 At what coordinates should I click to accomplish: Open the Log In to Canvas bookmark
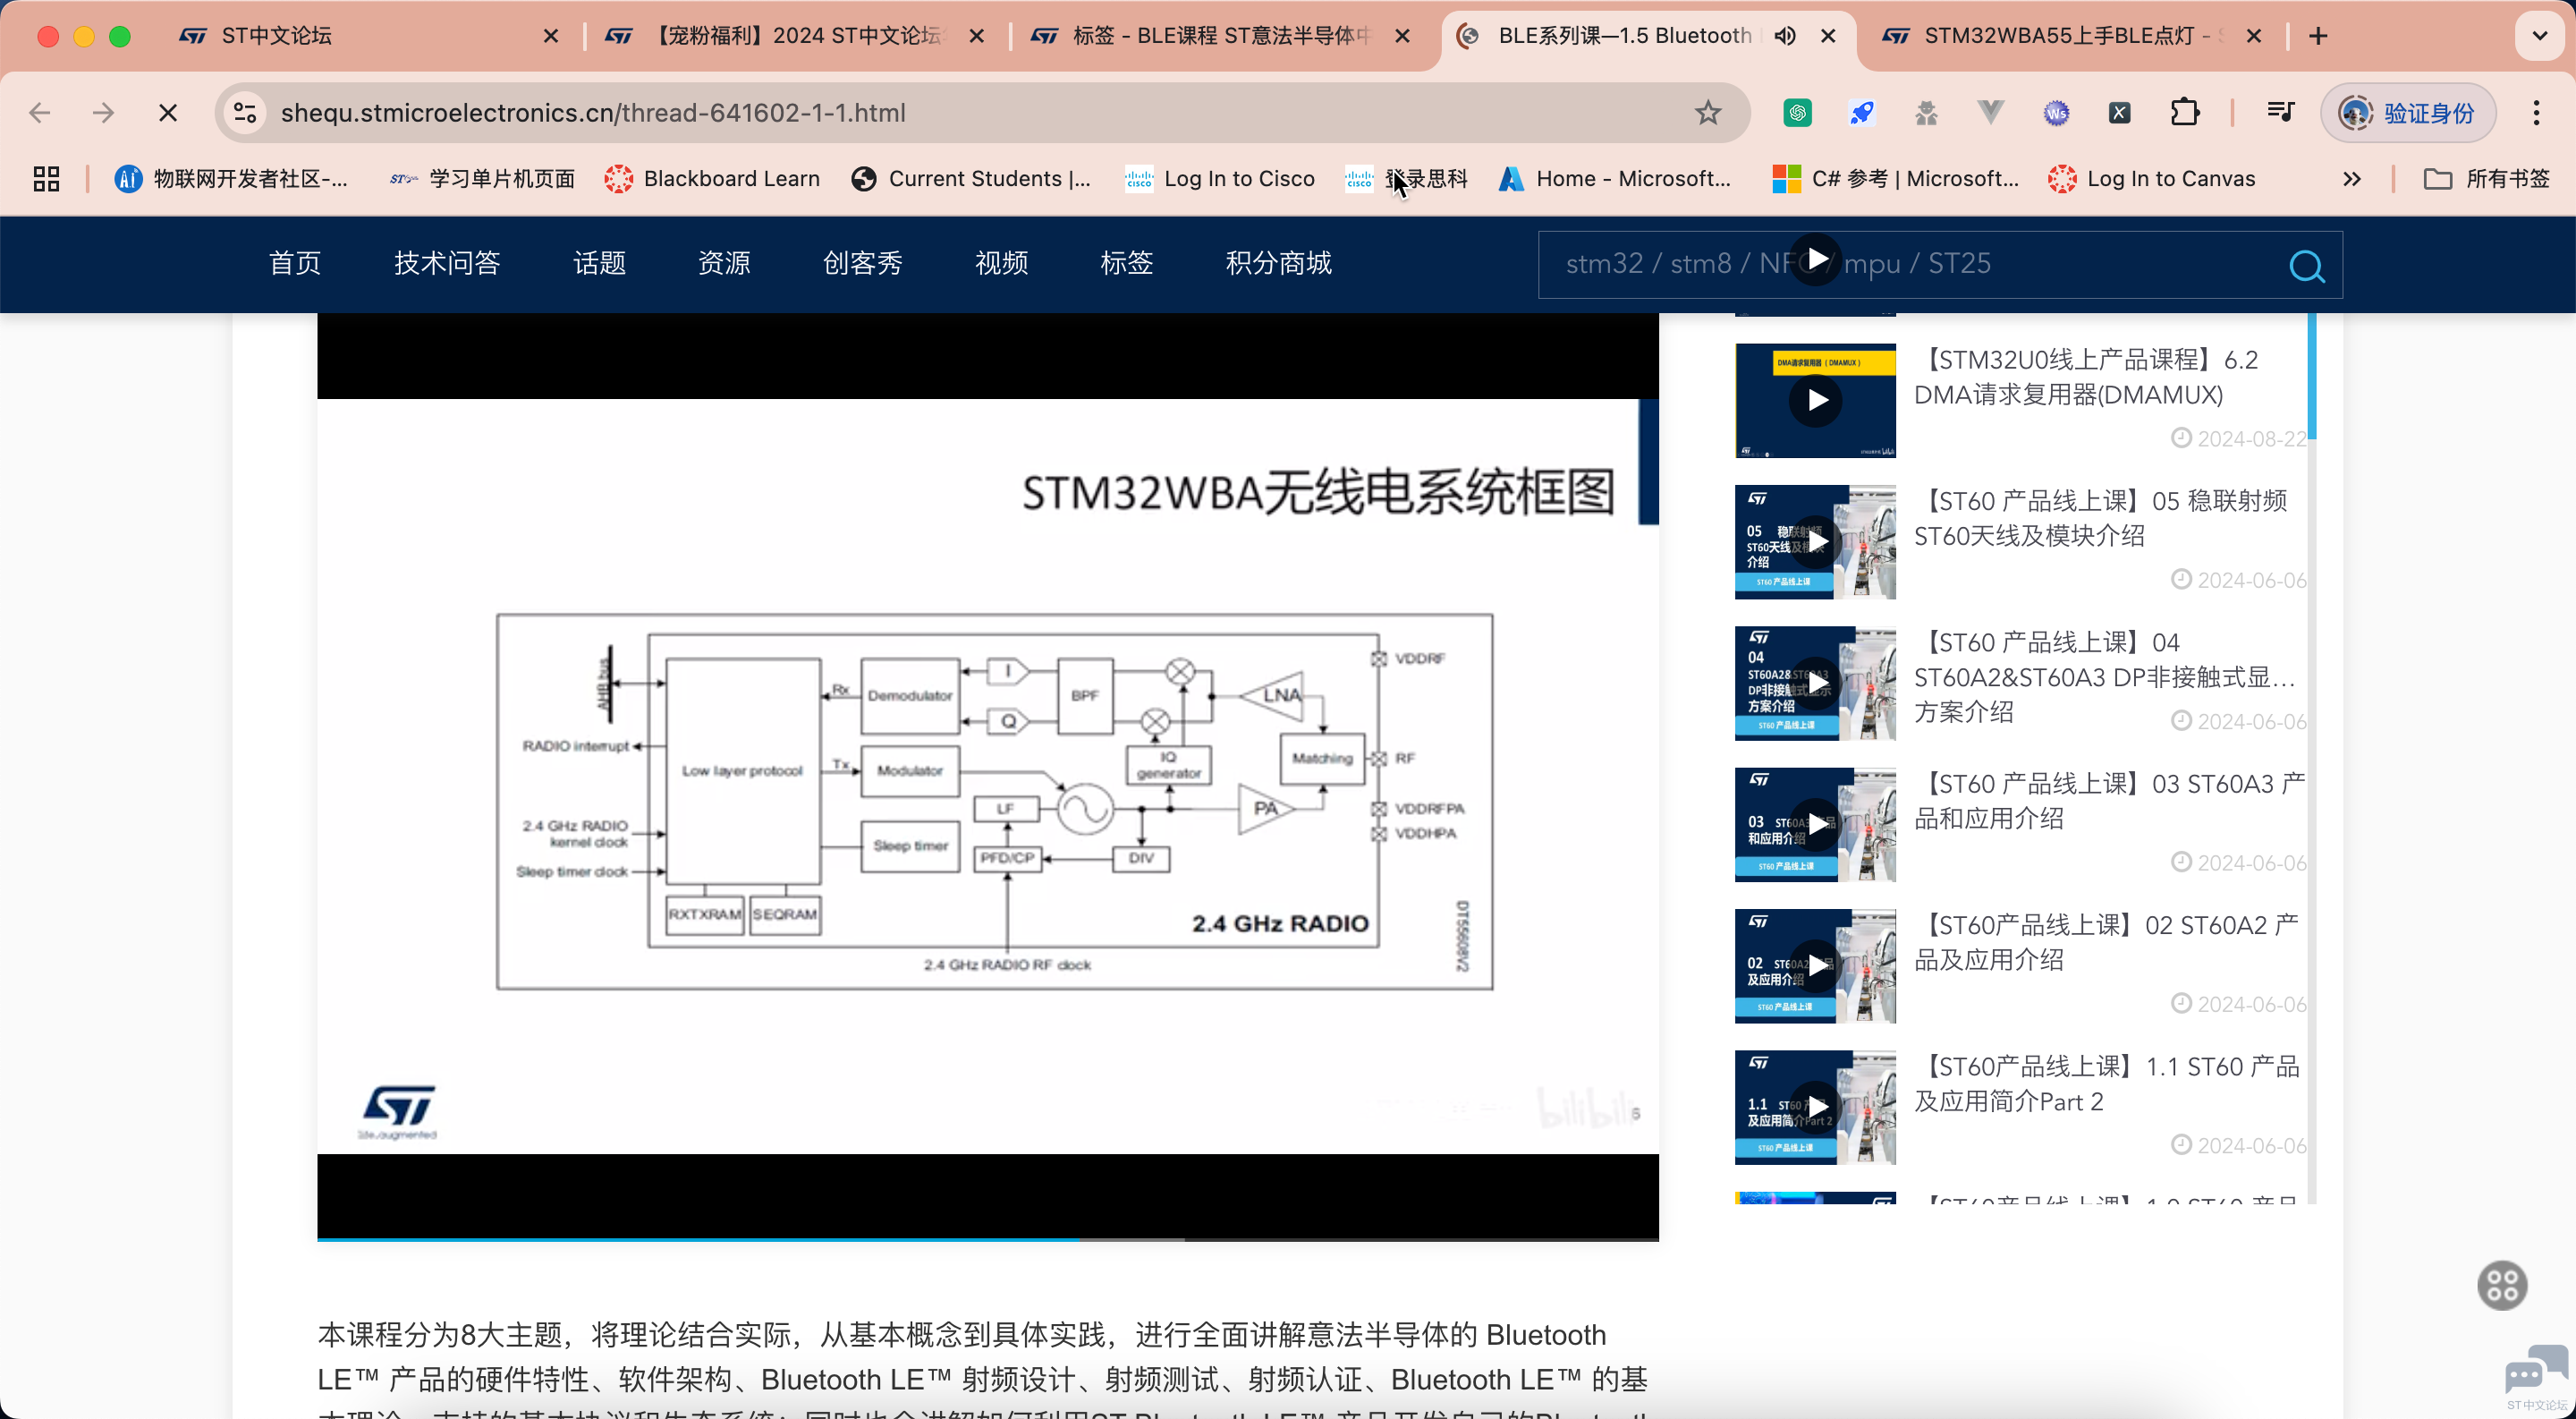point(2151,179)
